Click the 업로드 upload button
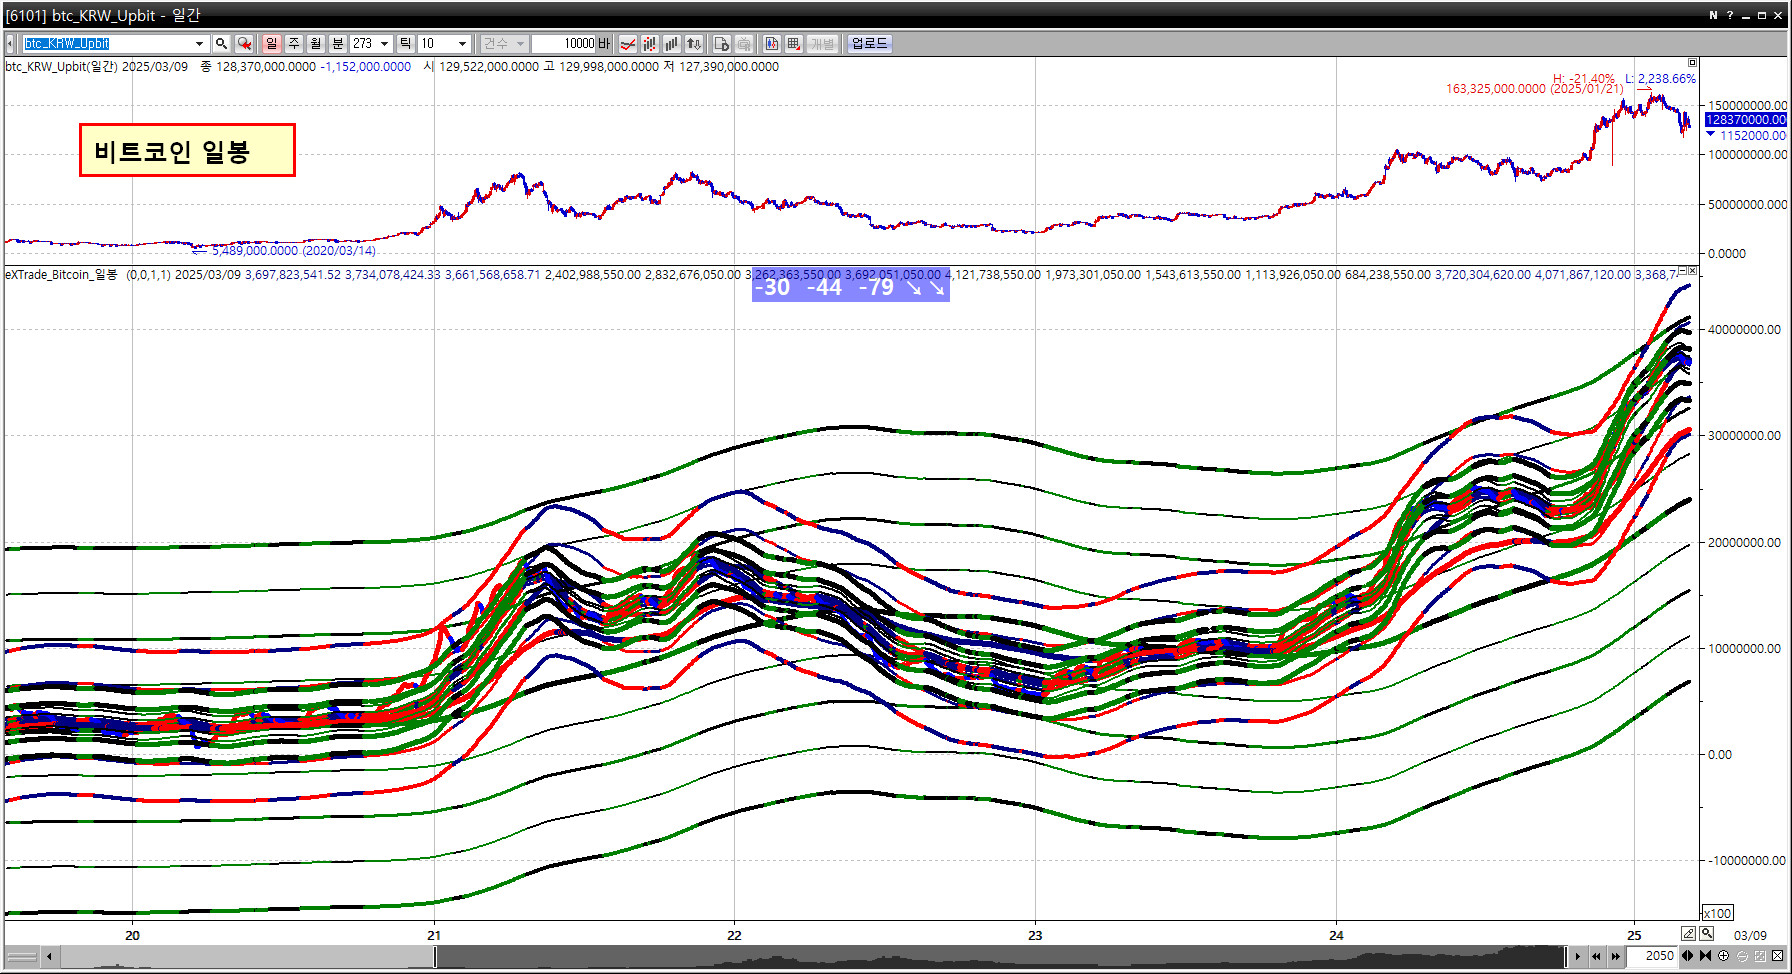 [x=868, y=44]
